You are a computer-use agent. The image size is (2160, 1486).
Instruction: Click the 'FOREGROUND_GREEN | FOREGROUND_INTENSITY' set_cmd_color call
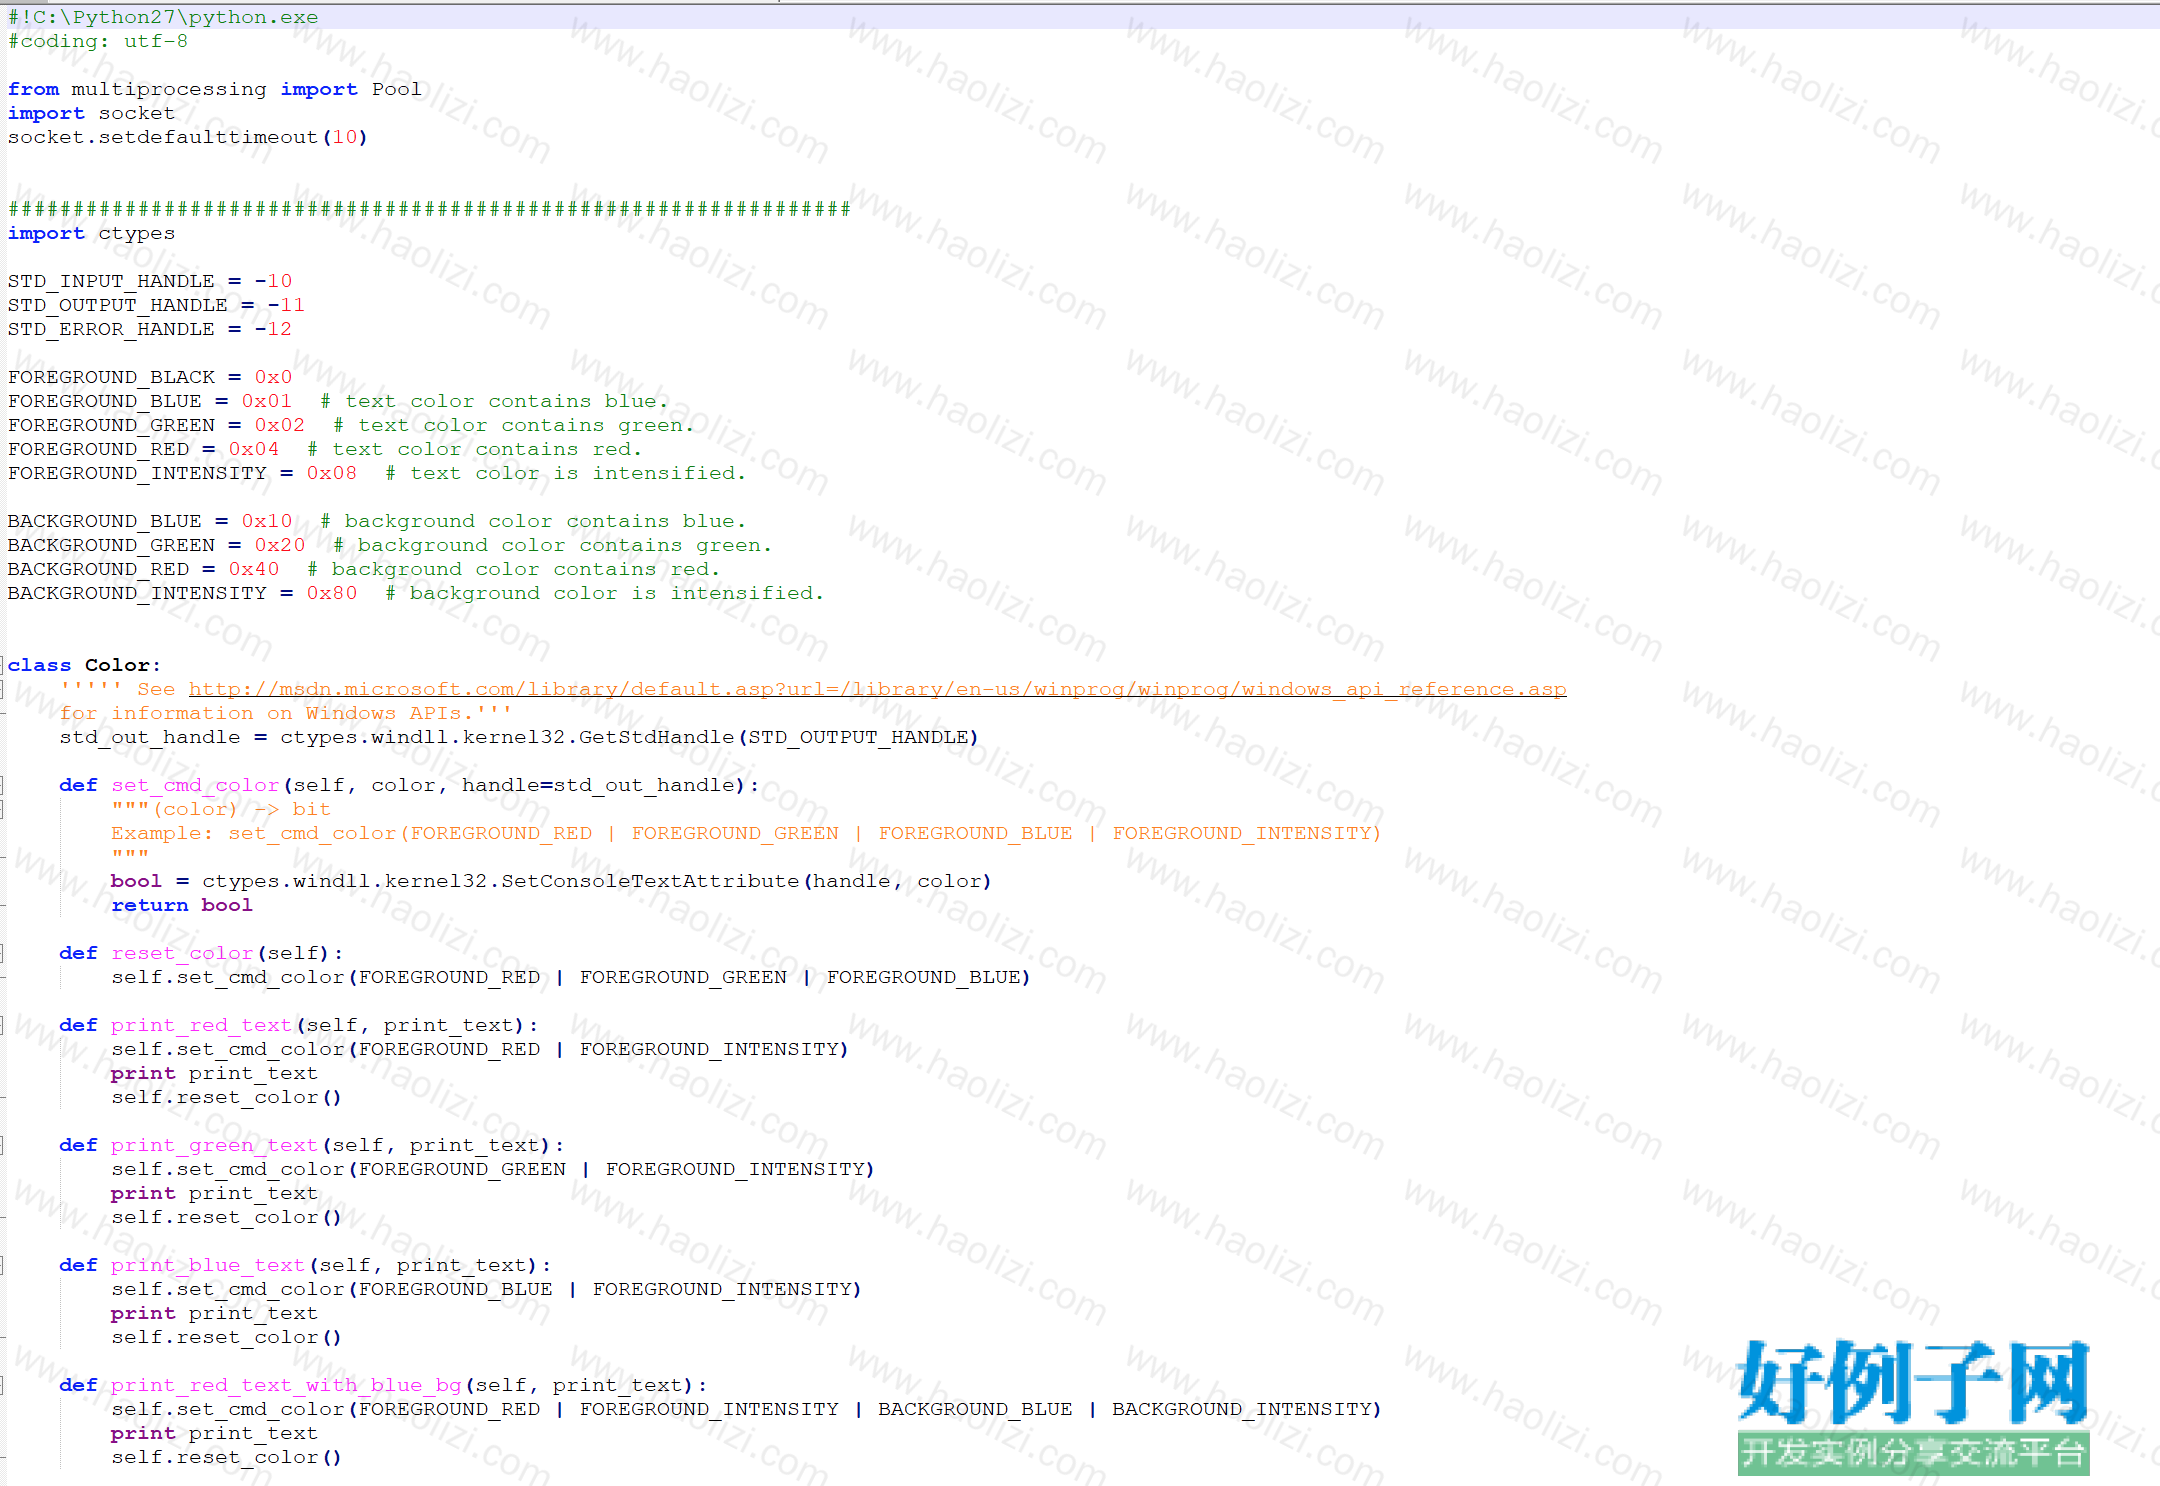pos(493,1169)
